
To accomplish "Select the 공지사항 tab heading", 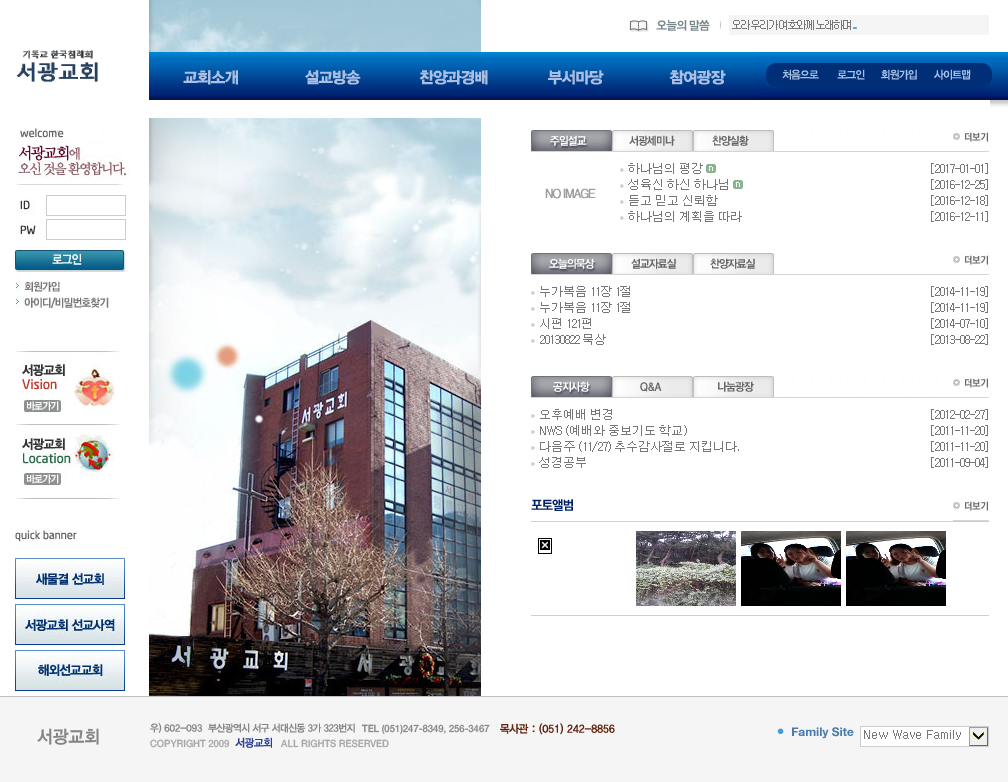I will [x=571, y=387].
